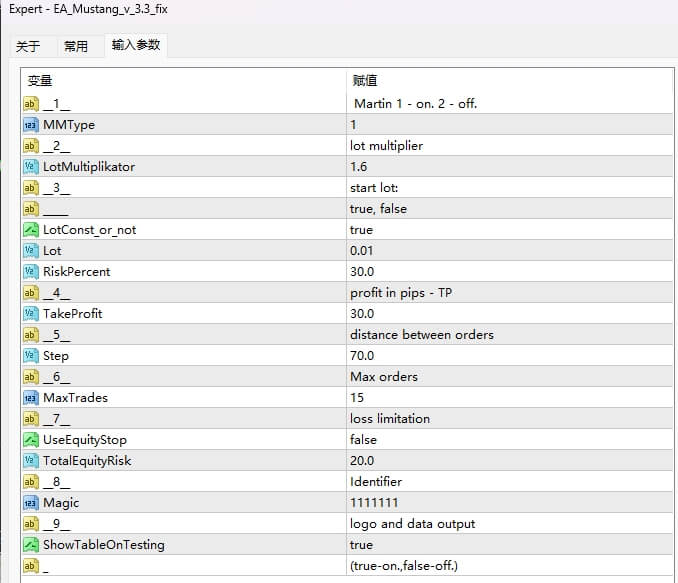Toggle the ShowTableOnTesting true value
Image resolution: width=678 pixels, height=583 pixels.
pyautogui.click(x=362, y=545)
